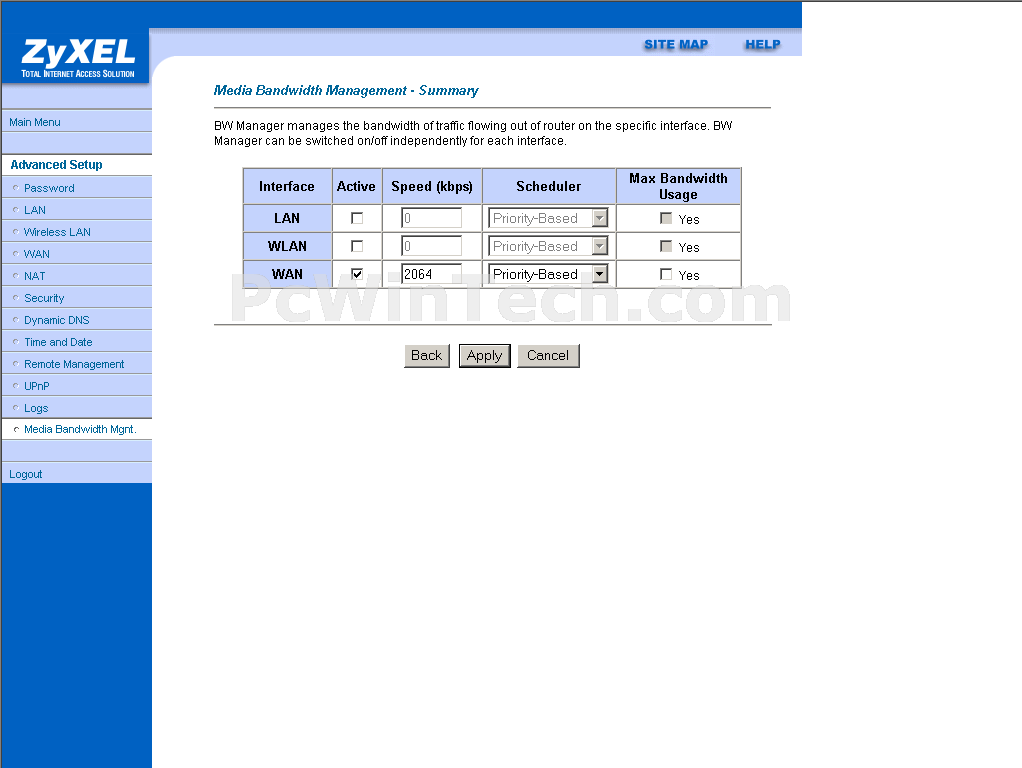The height and width of the screenshot is (768, 1022).
Task: Open the Security settings page
Action: click(x=44, y=298)
